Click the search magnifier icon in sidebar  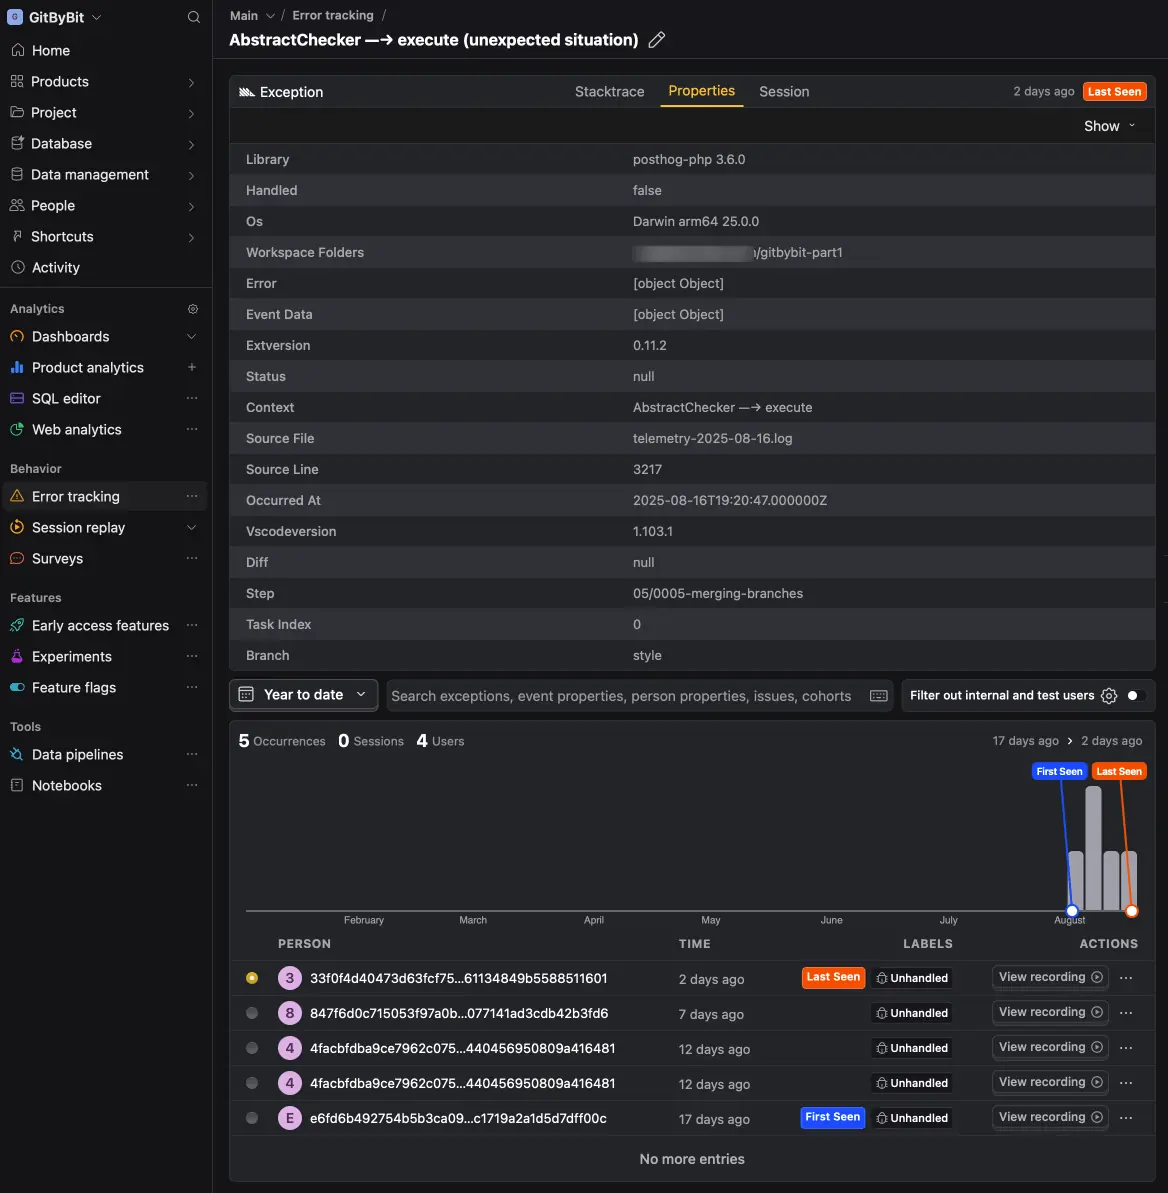tap(194, 17)
